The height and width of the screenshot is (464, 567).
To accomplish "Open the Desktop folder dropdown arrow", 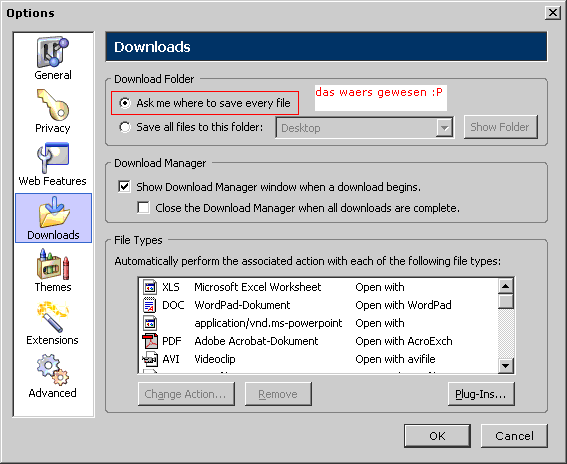I will (x=444, y=128).
